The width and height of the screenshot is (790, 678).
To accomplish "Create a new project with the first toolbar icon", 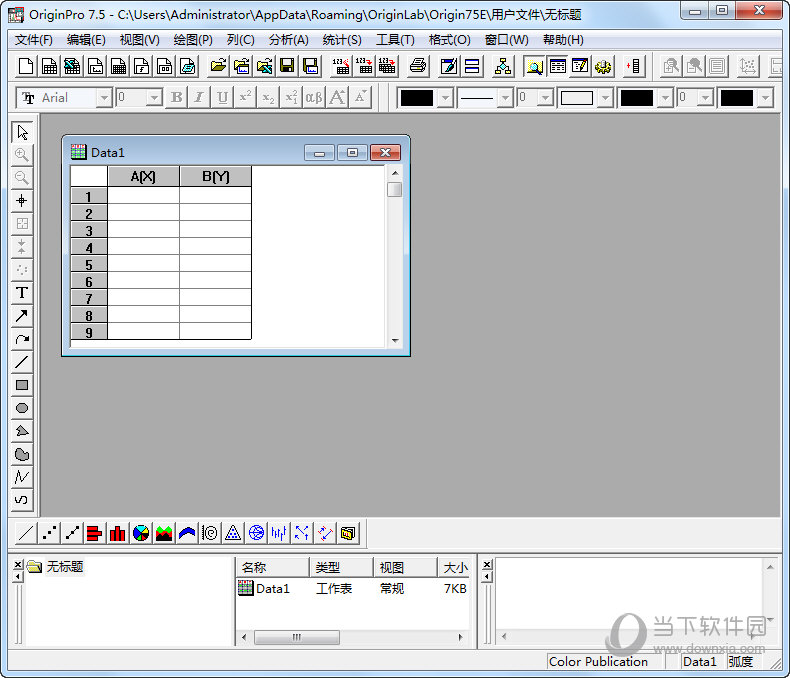I will point(26,66).
